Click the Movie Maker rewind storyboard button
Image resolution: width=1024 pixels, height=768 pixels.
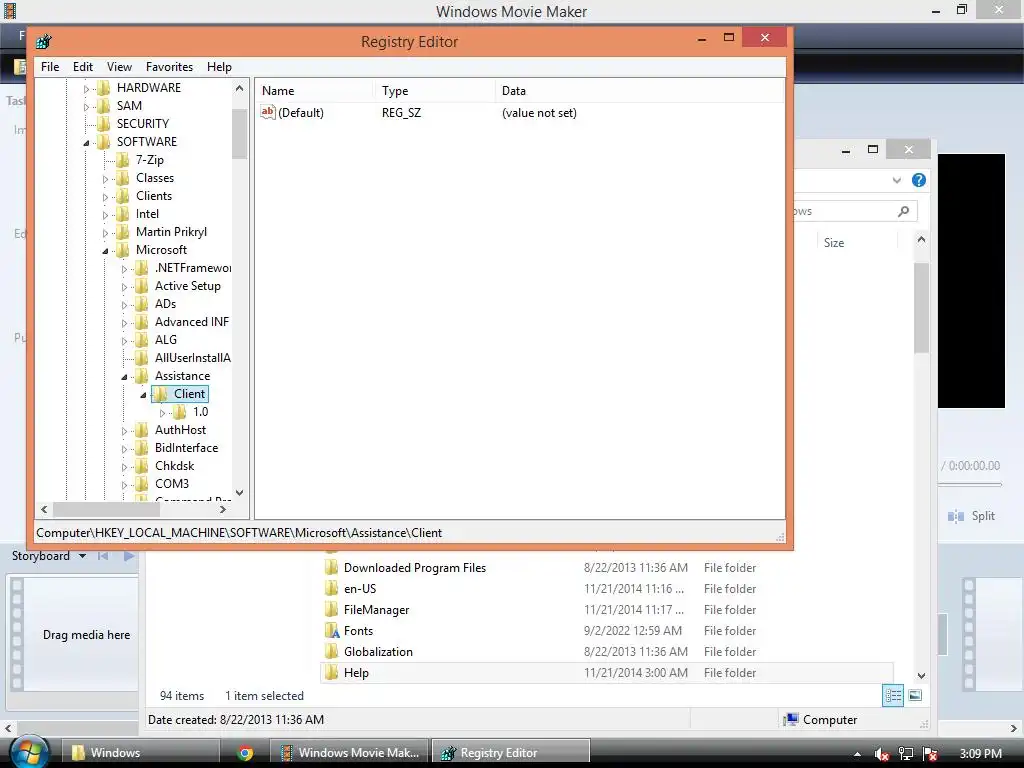point(103,556)
